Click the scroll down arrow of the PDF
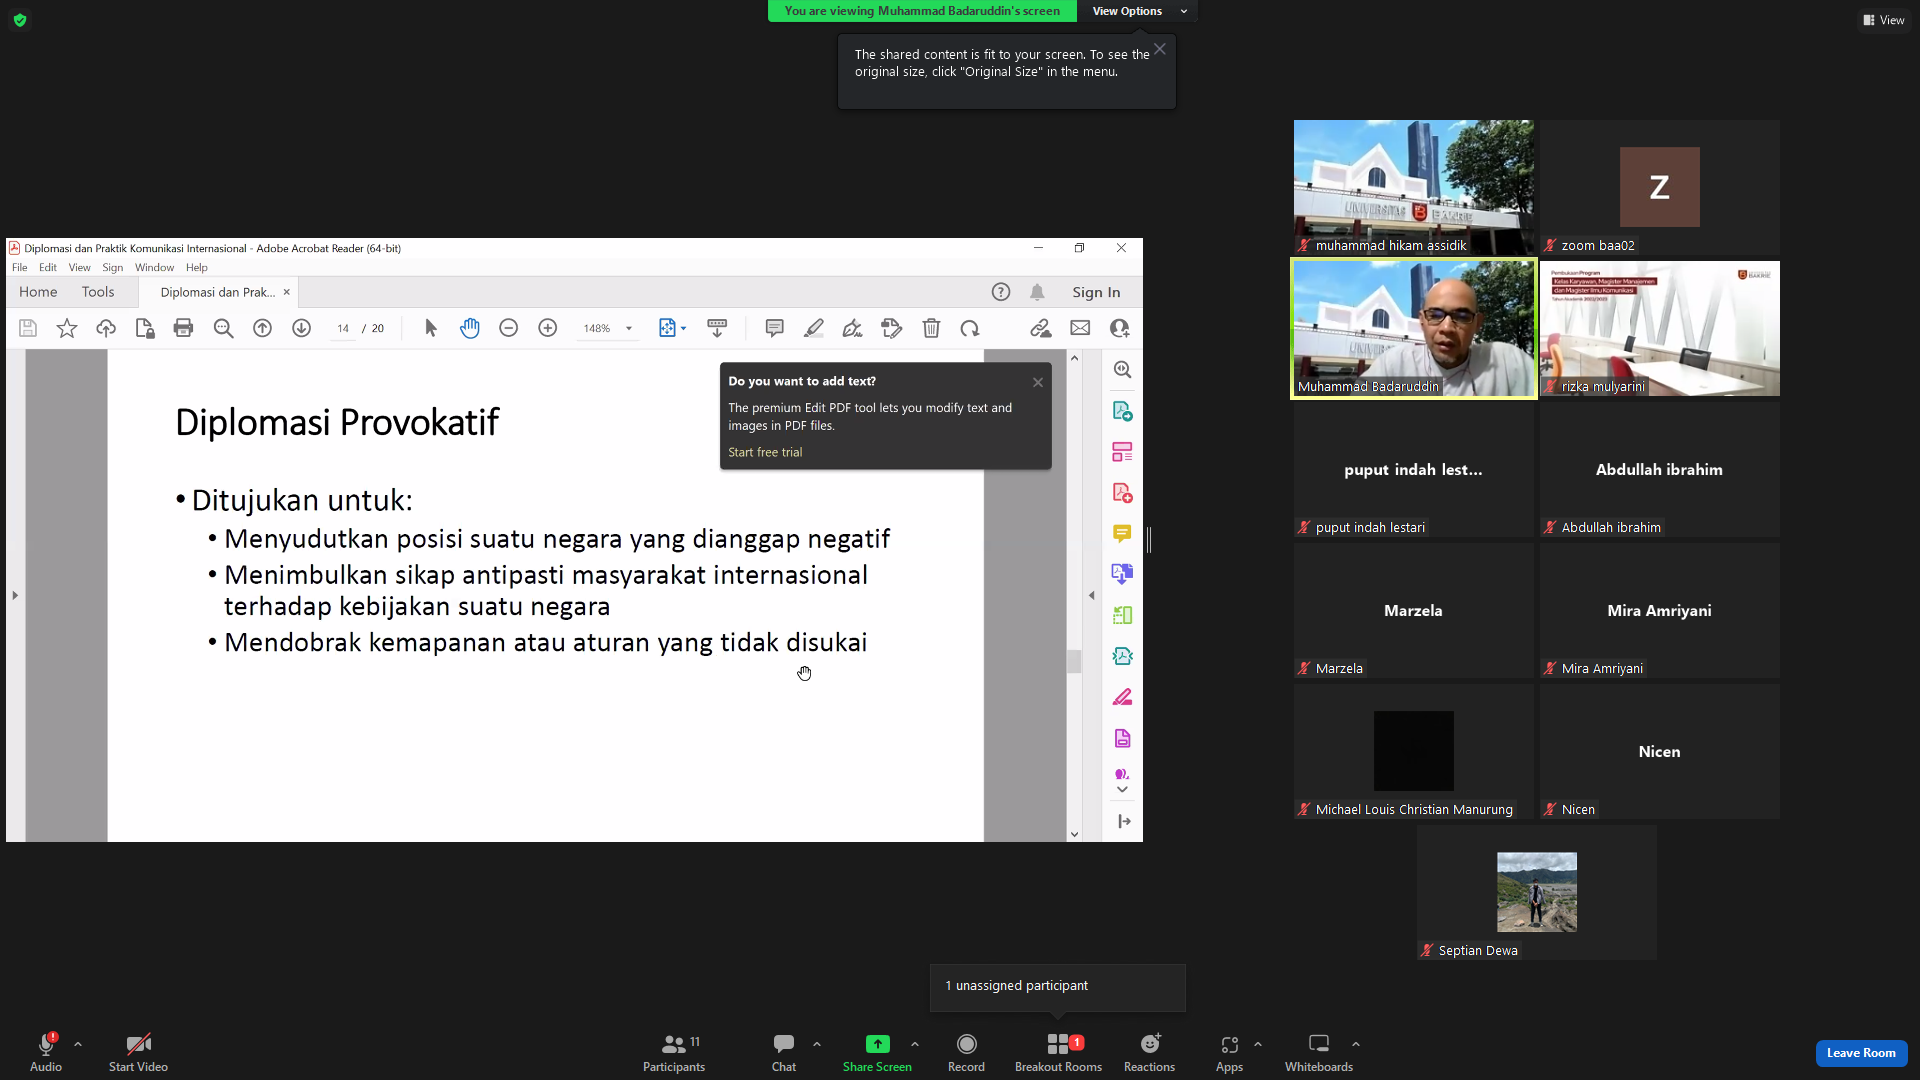Image resolution: width=1920 pixels, height=1080 pixels. point(1074,834)
